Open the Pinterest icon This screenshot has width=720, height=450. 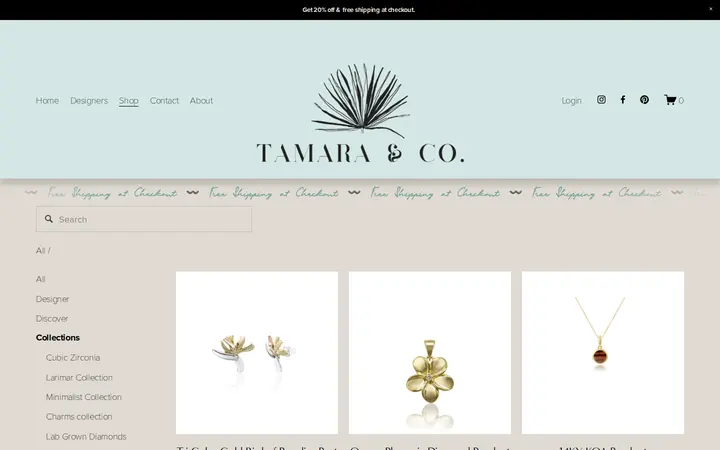644,100
